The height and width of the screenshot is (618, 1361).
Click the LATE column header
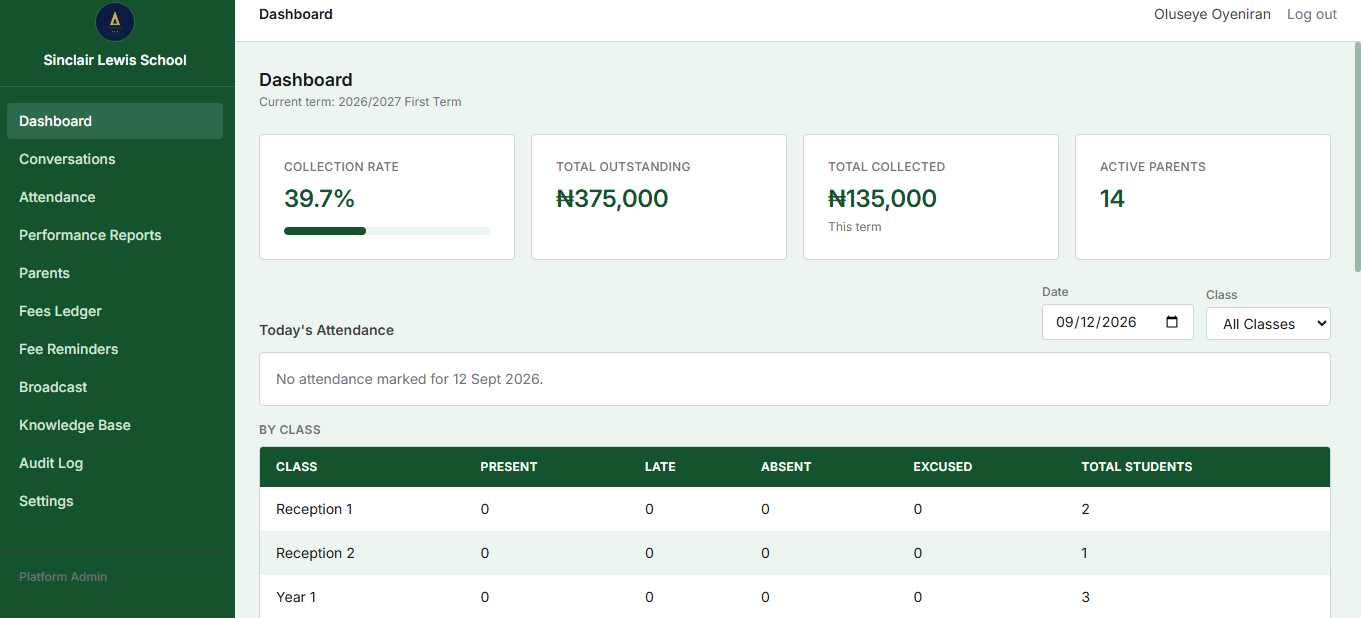click(x=660, y=467)
